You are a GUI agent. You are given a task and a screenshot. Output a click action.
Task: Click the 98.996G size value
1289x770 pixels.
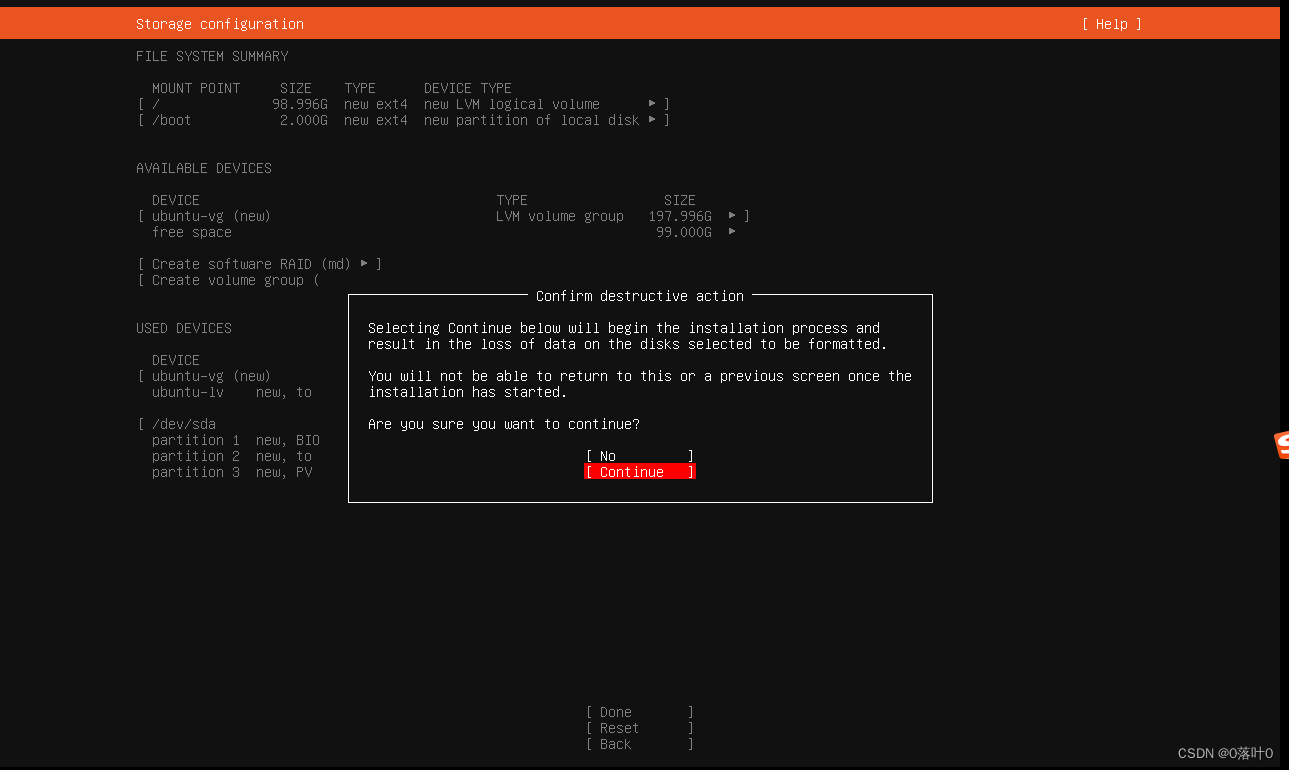click(x=299, y=104)
